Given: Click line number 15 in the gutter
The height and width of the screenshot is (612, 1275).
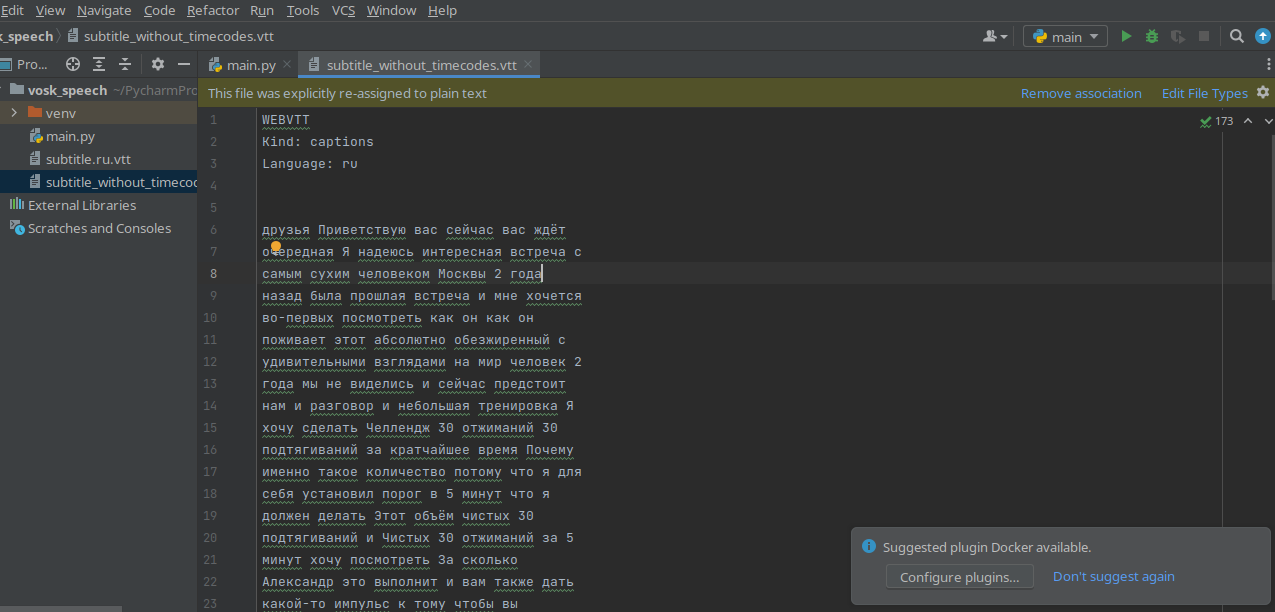Looking at the screenshot, I should 209,428.
